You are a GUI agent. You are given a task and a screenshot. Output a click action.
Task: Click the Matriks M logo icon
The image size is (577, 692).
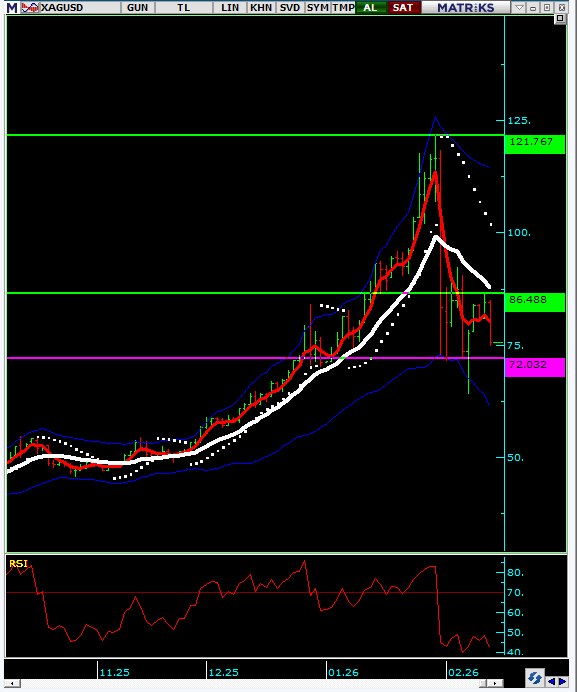pos(12,8)
